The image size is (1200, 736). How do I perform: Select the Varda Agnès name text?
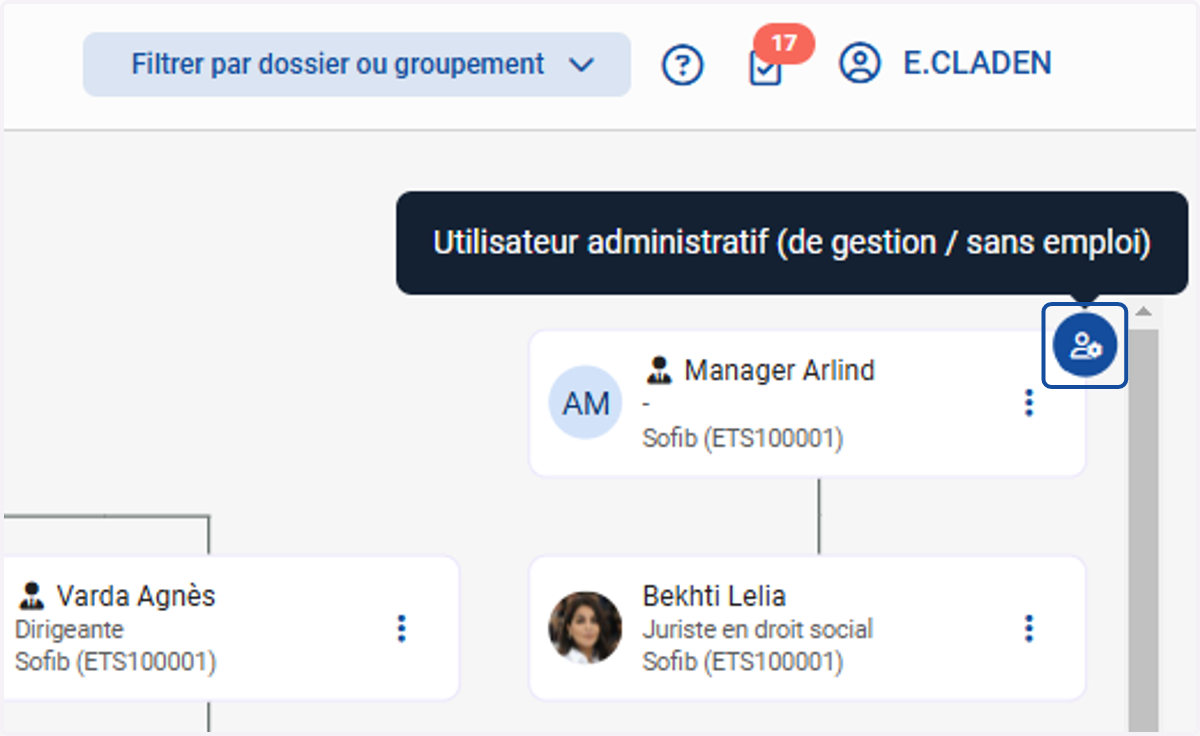[x=135, y=596]
